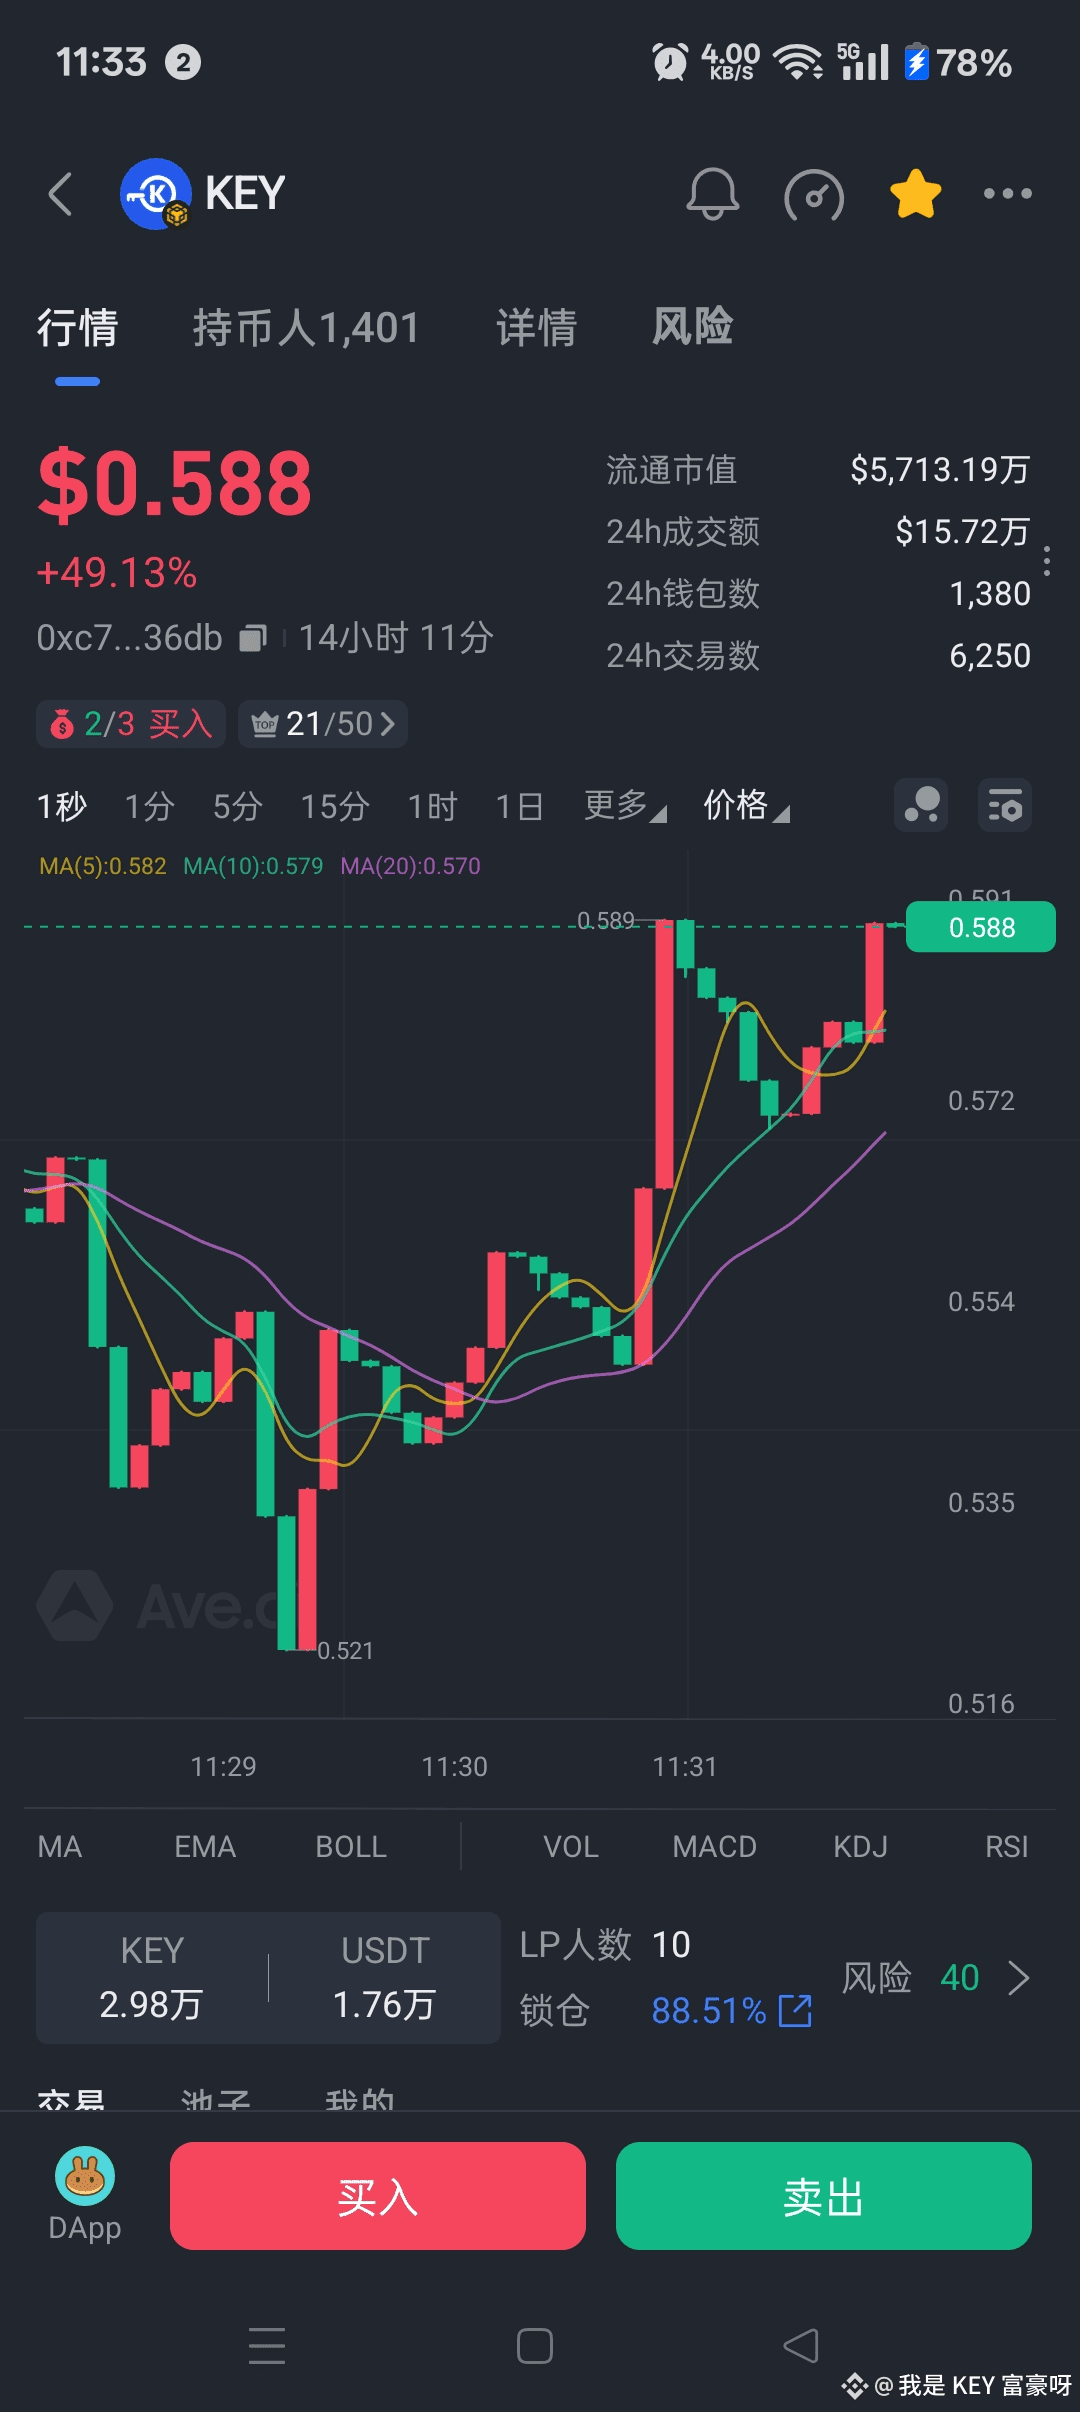Toggle the yellow favorite star

coord(916,194)
